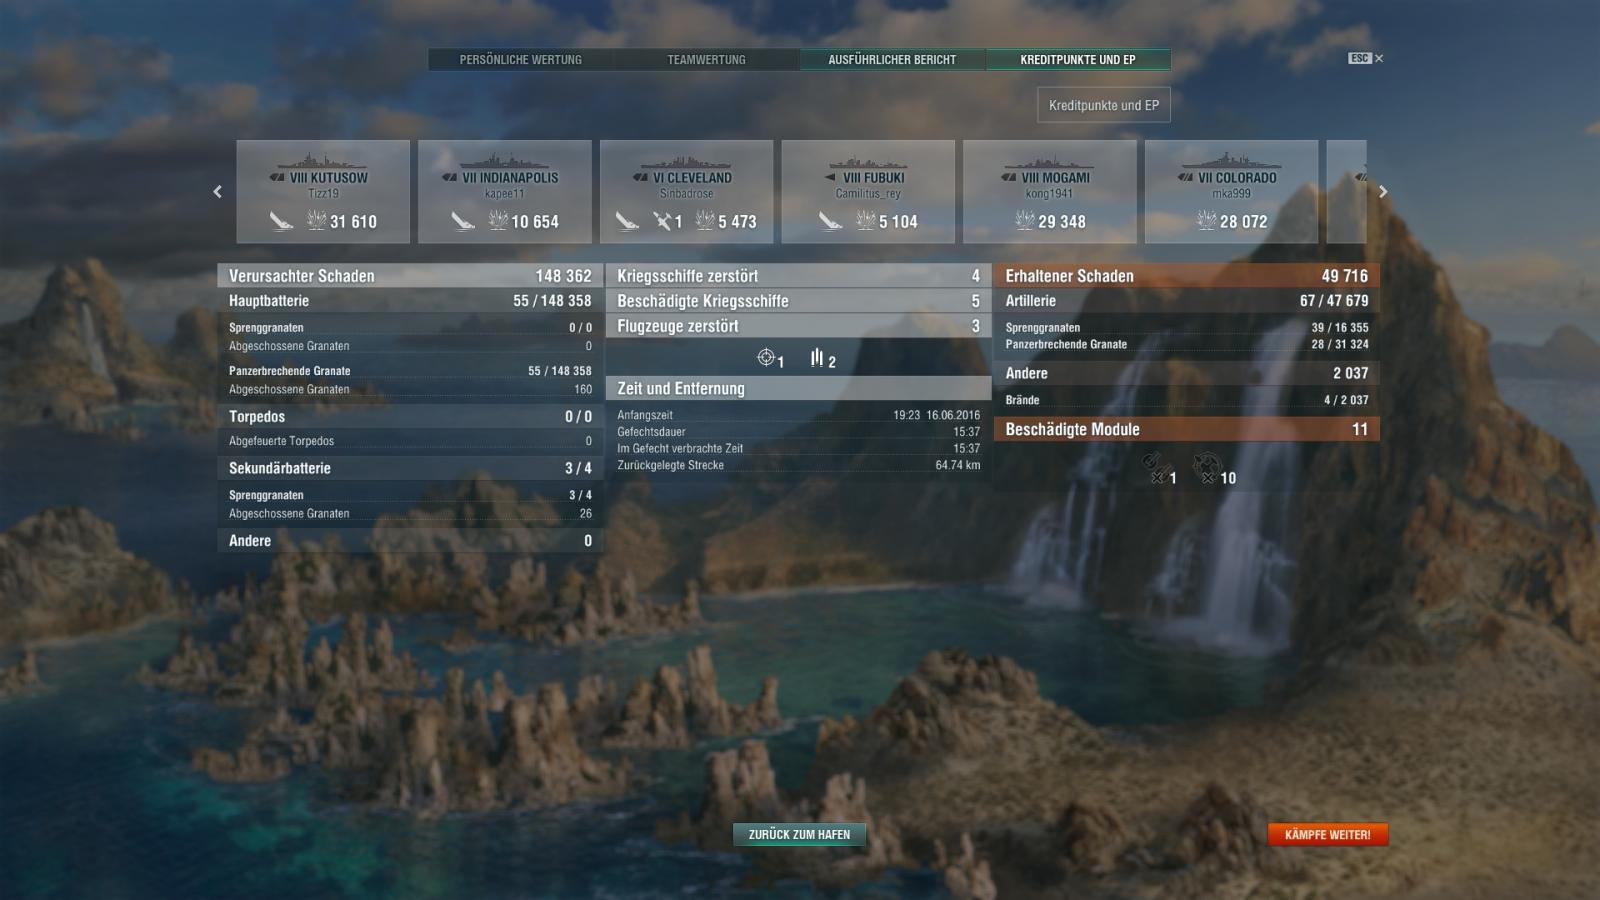Select the VII Colorado ship card
1600x900 pixels.
(1232, 192)
